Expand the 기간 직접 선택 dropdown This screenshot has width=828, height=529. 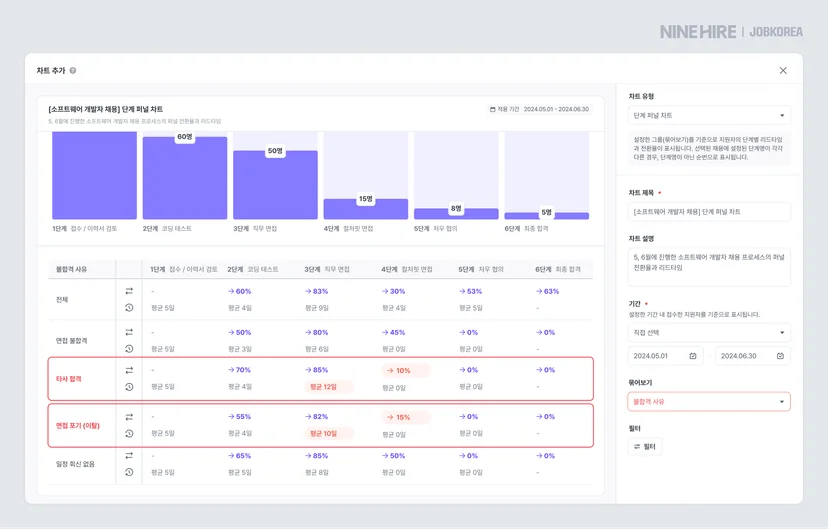[x=709, y=333]
